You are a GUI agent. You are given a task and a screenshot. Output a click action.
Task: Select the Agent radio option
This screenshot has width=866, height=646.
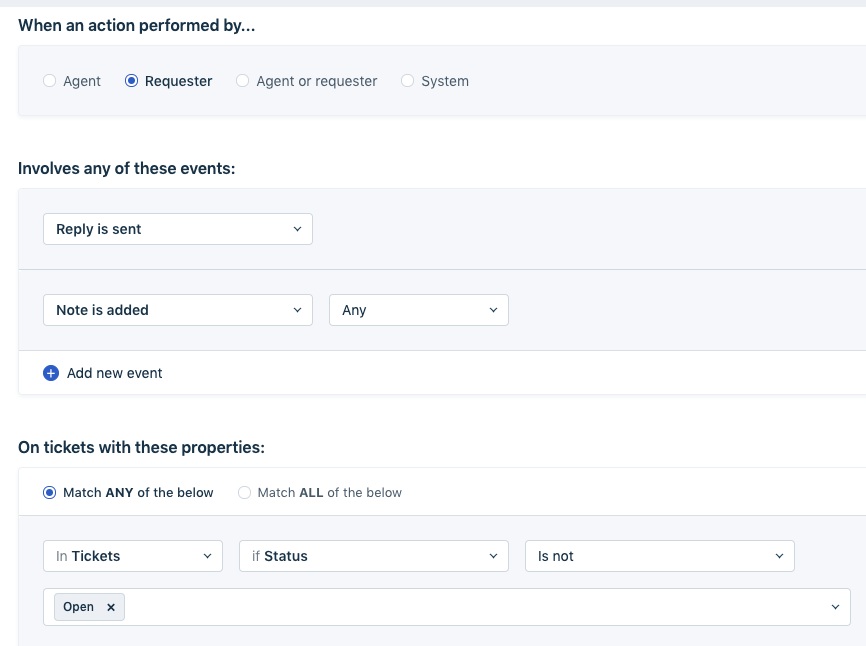click(x=49, y=81)
